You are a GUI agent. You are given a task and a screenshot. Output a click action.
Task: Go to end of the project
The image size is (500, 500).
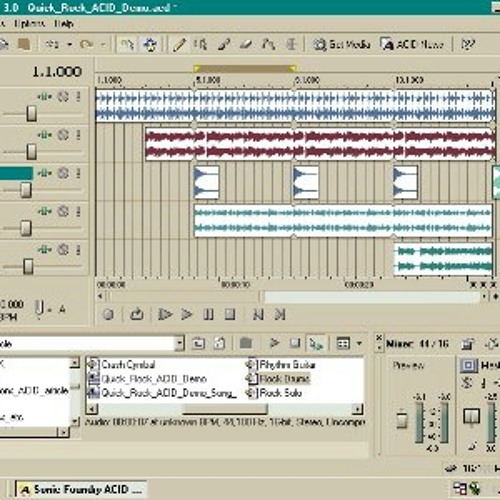coord(280,314)
